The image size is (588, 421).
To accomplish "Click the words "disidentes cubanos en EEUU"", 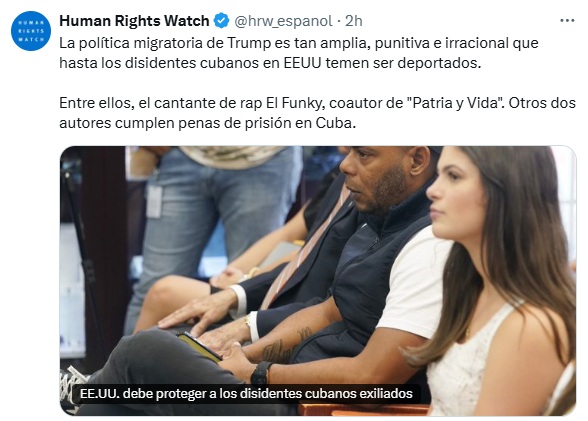I will (223, 63).
